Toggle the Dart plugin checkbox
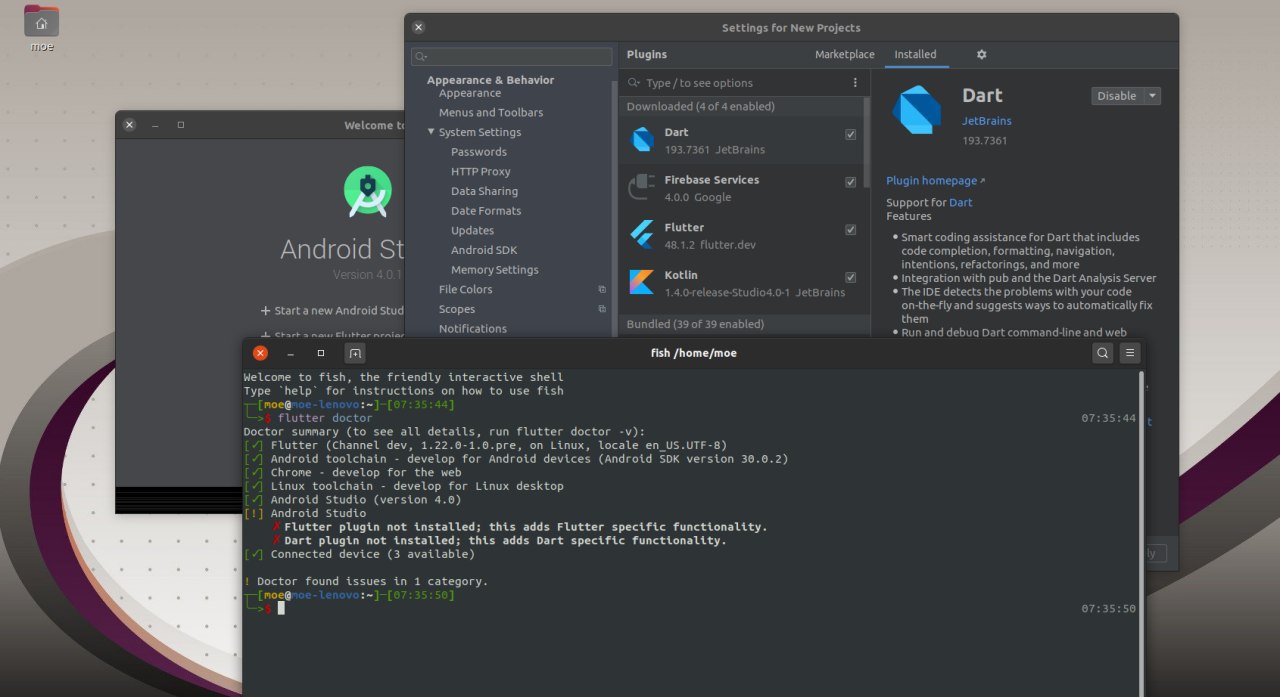 [x=850, y=134]
